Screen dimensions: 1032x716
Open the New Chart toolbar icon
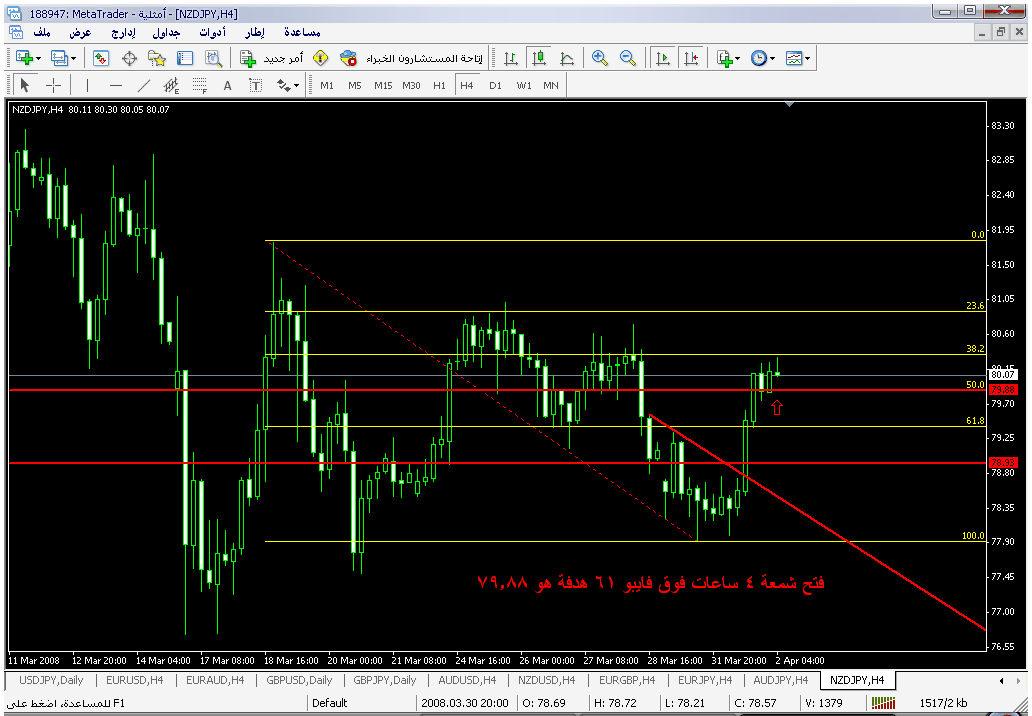pyautogui.click(x=24, y=58)
